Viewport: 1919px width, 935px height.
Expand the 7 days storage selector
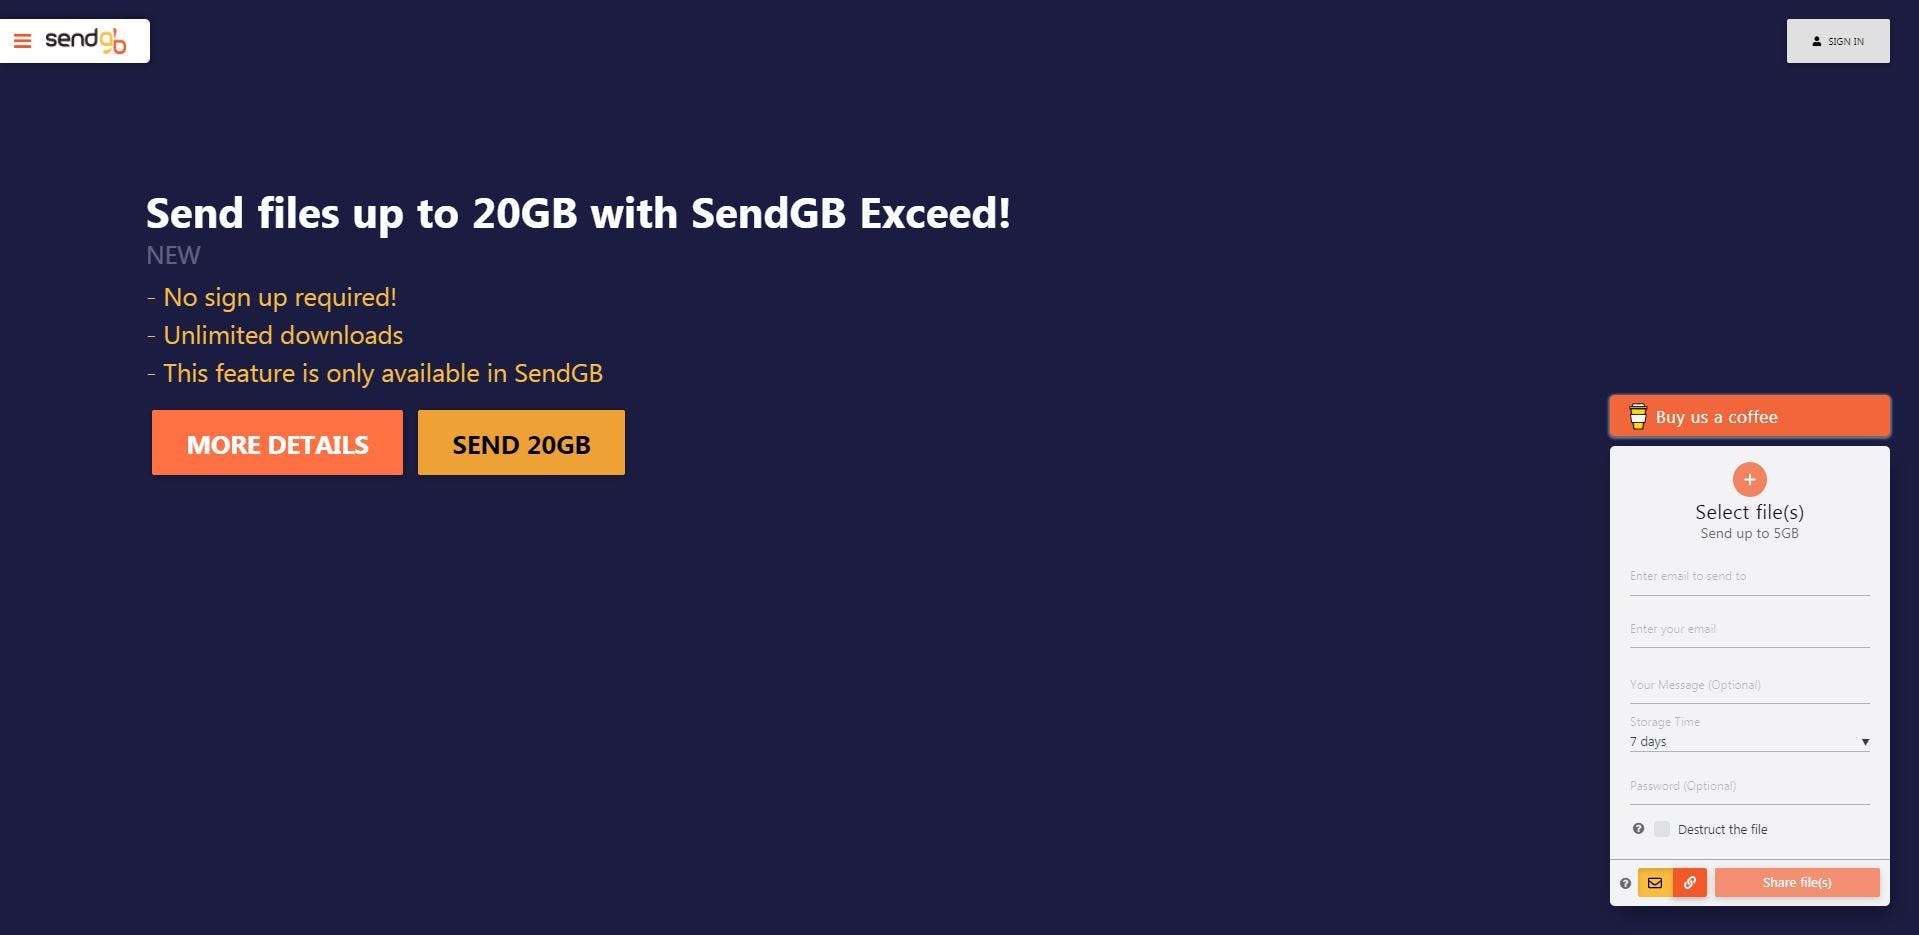tap(1749, 741)
